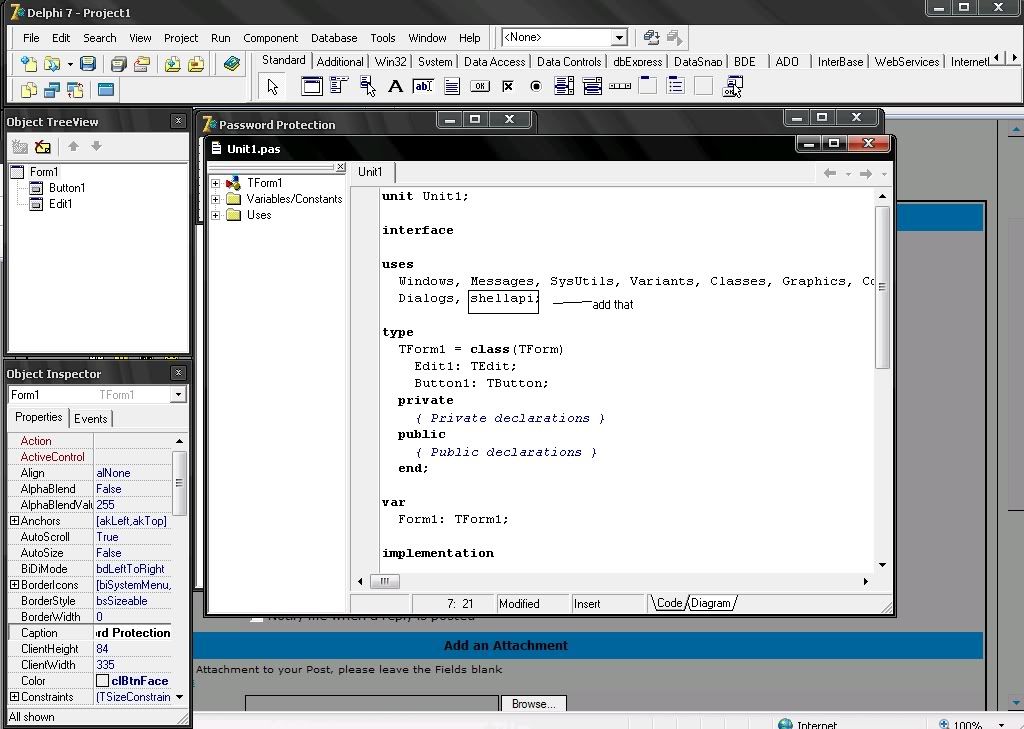Image resolution: width=1024 pixels, height=729 pixels.
Task: Click the Save icon in the toolbar
Action: [x=88, y=64]
